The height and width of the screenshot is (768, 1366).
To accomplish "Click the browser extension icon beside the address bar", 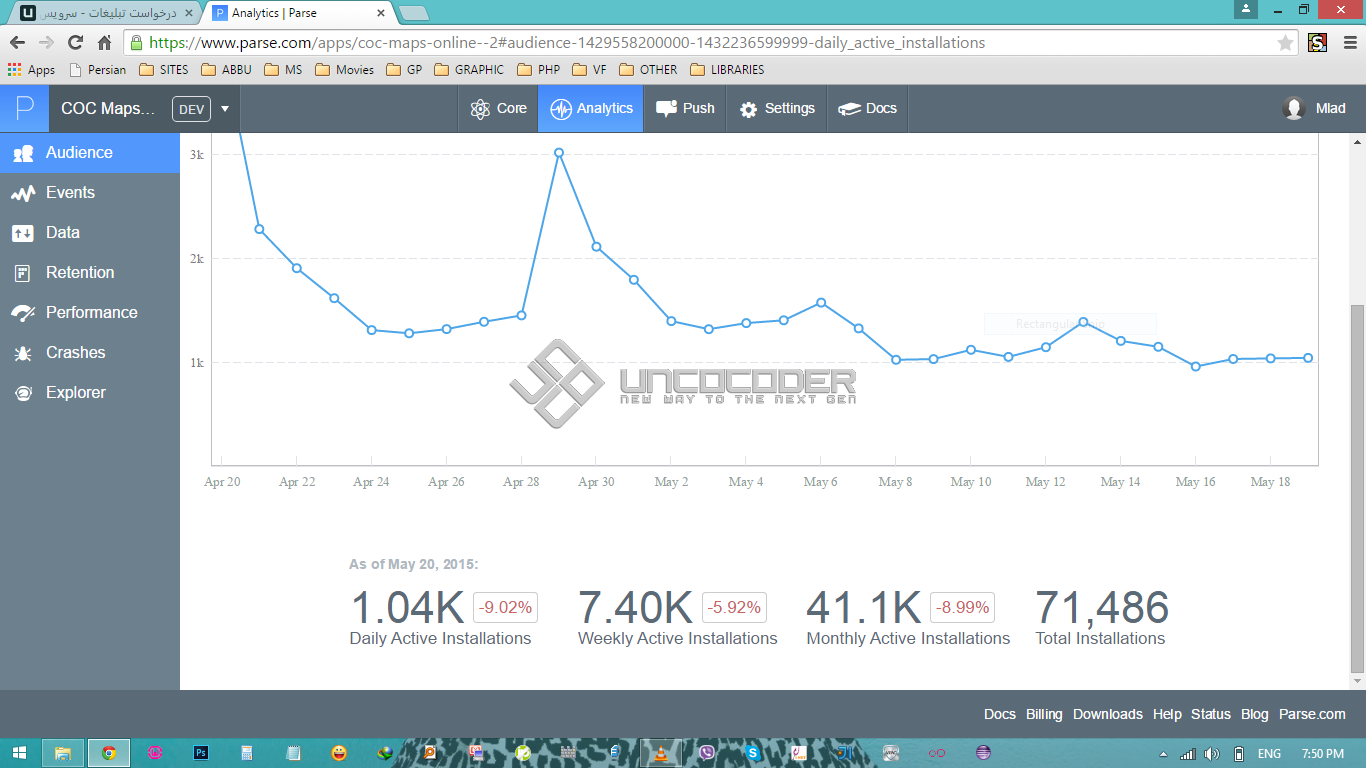I will click(1317, 43).
